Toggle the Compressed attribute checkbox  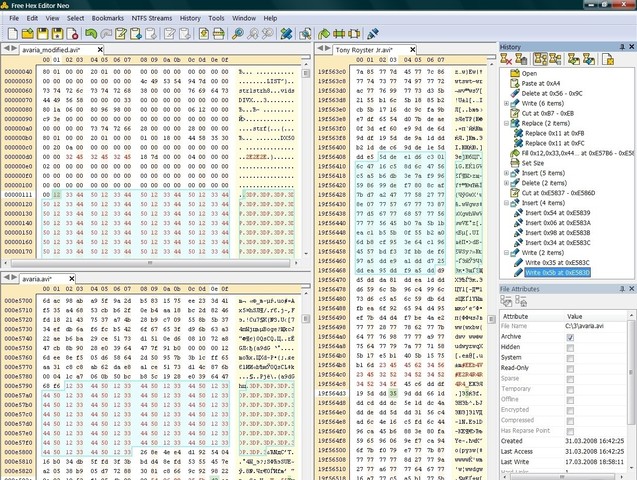pyautogui.click(x=570, y=421)
